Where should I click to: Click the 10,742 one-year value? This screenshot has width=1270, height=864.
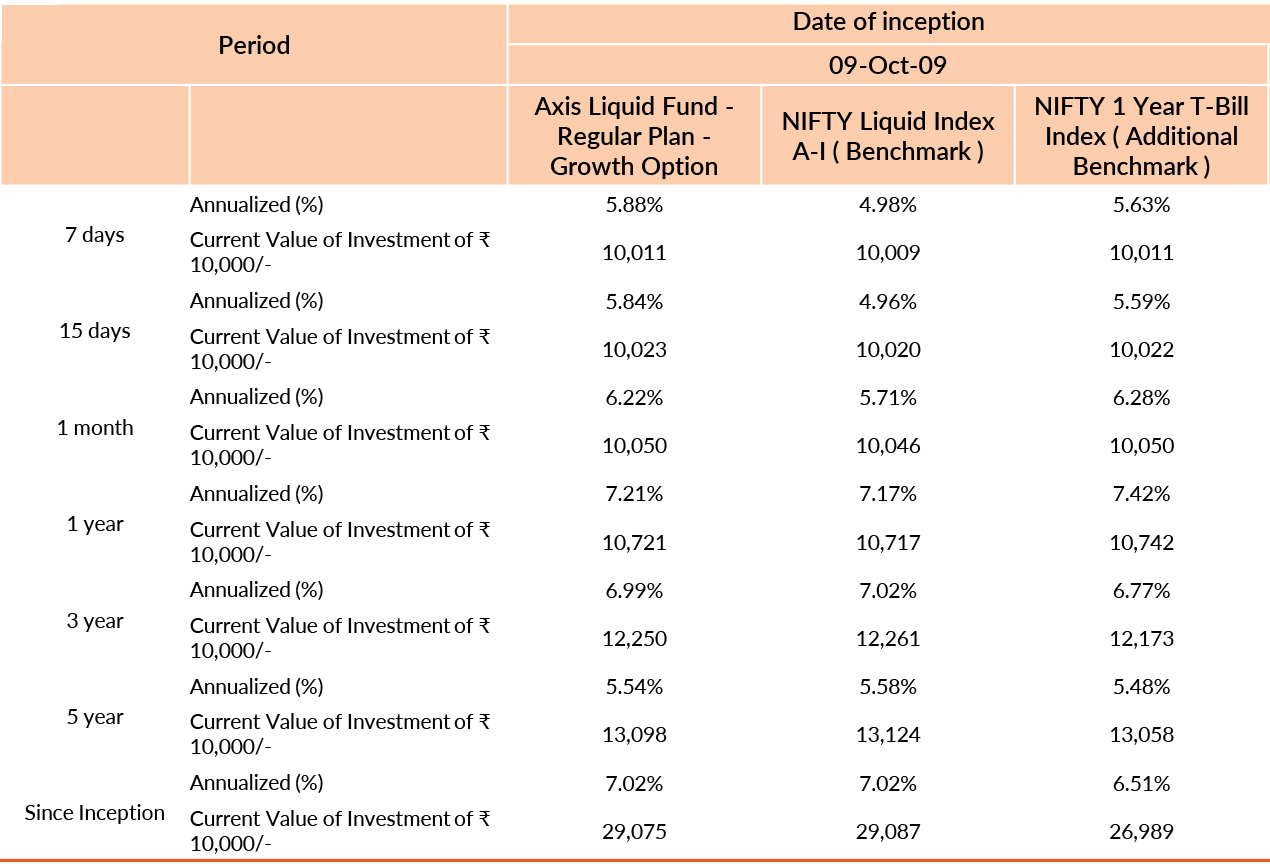(1141, 542)
